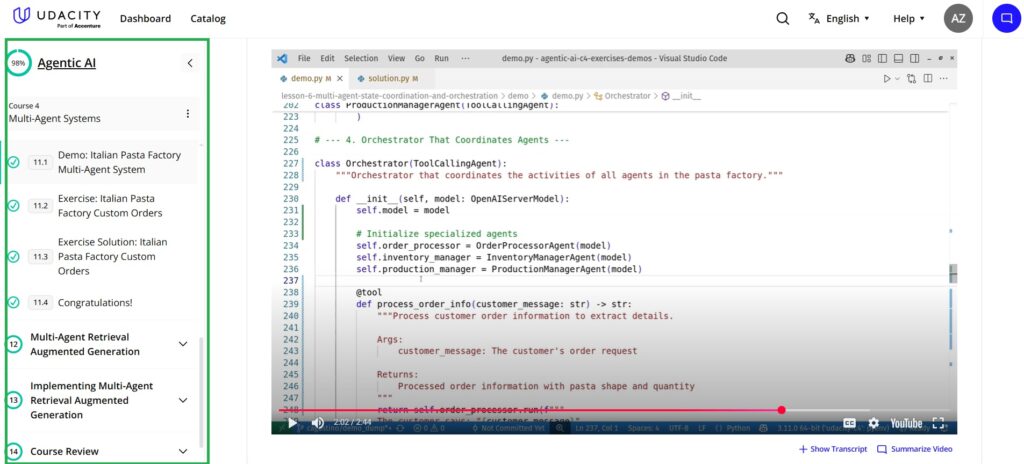Click code line 238 with @tool decorator
1024x464 pixels.
(369, 293)
